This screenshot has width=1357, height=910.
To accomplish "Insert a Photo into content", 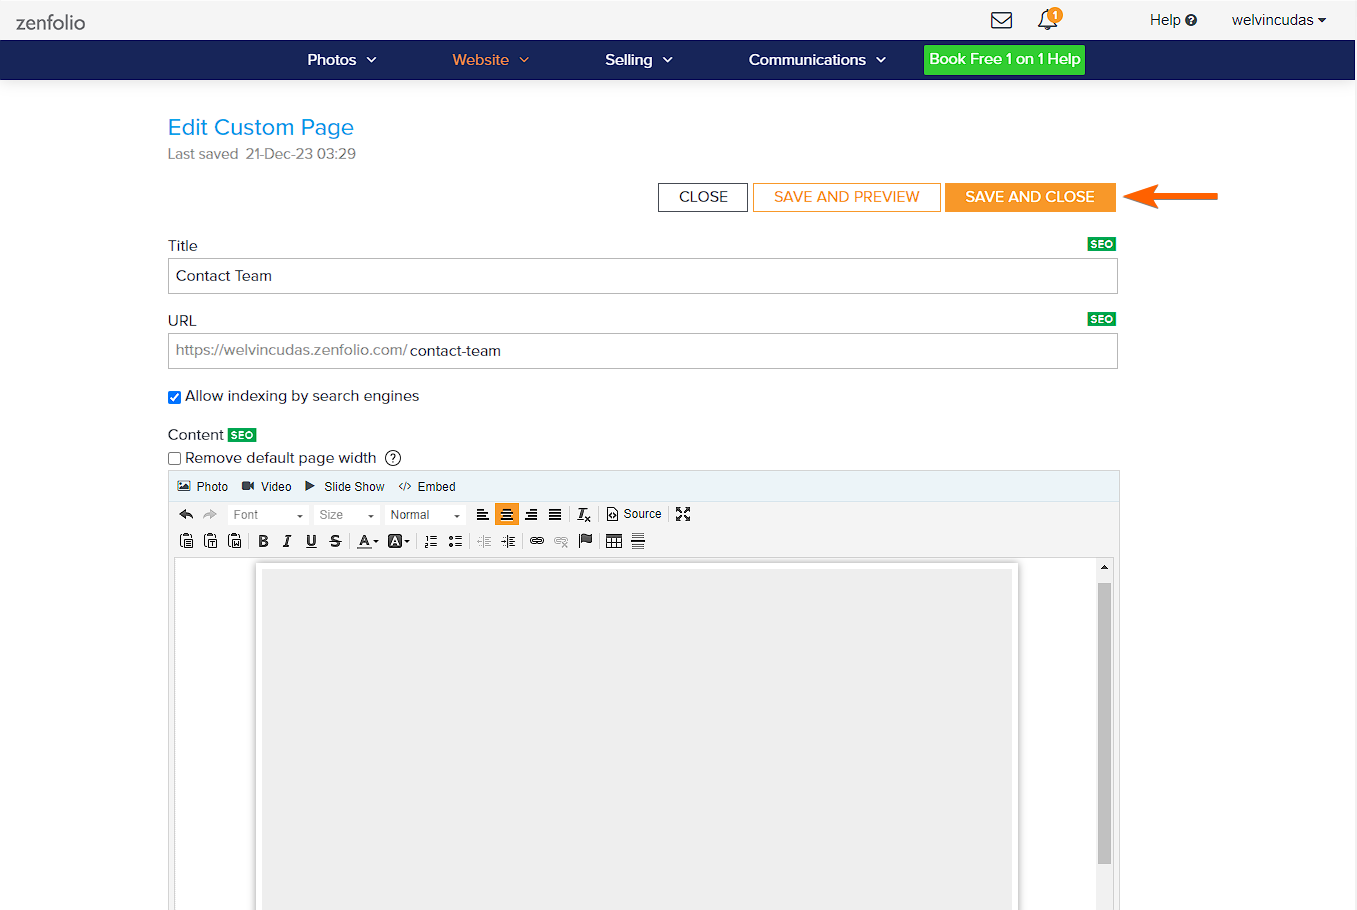I will (x=203, y=487).
